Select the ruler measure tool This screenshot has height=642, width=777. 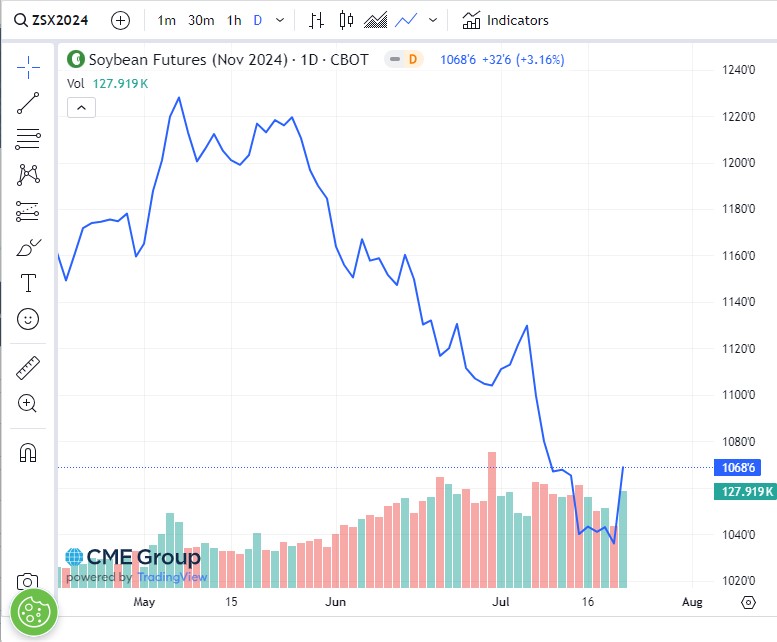click(x=28, y=368)
